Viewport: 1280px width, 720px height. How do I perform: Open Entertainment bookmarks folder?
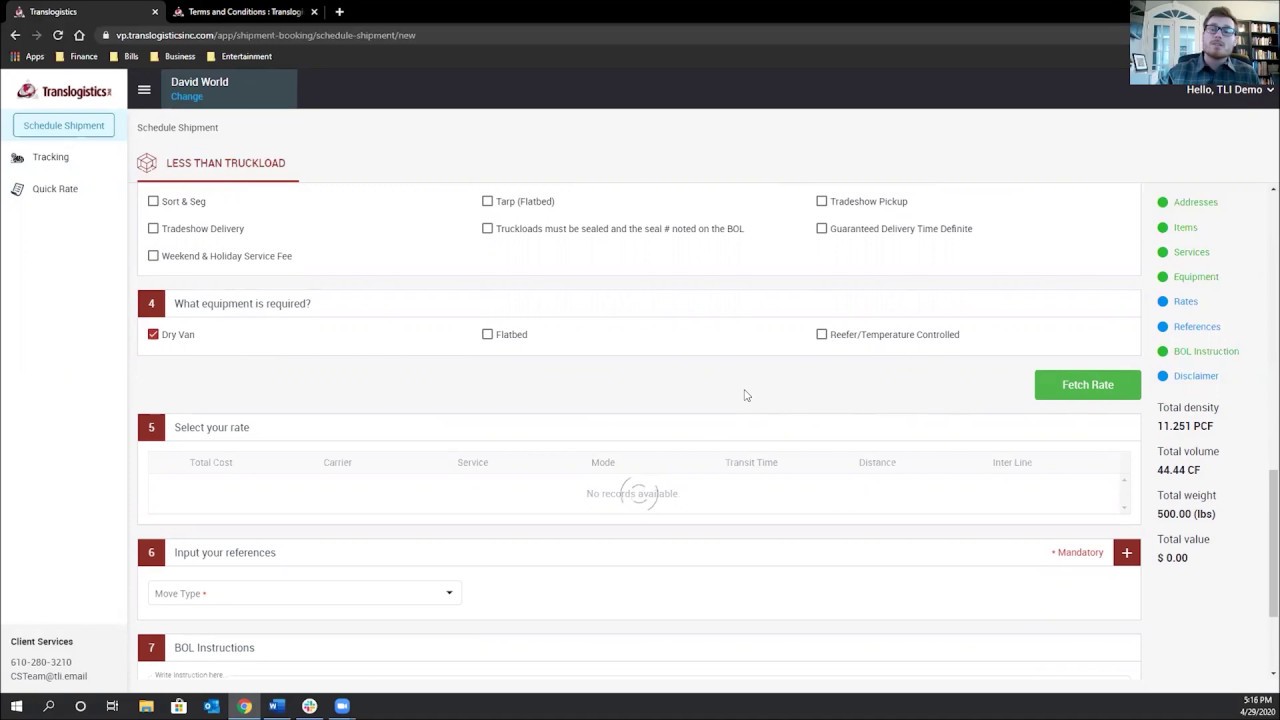click(239, 57)
